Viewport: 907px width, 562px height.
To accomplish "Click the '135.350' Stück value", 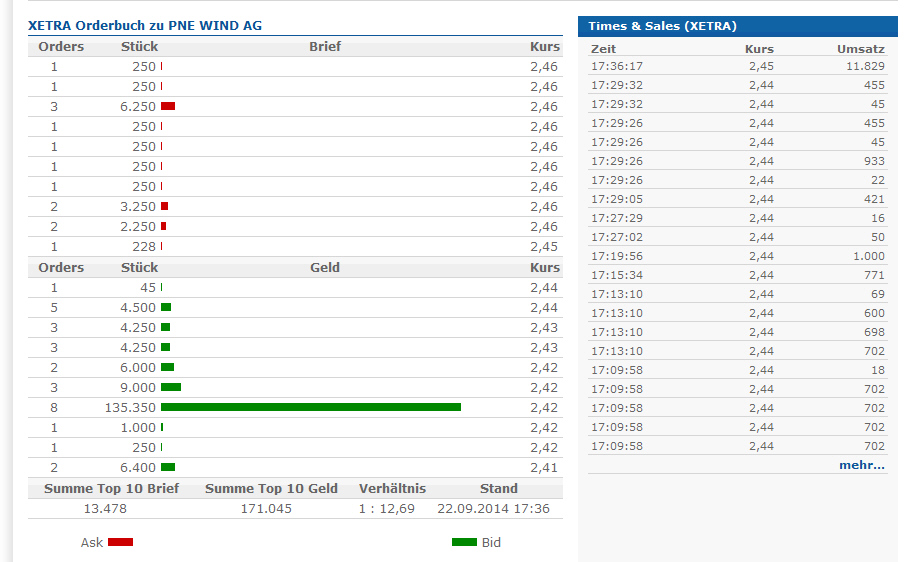I will (130, 408).
